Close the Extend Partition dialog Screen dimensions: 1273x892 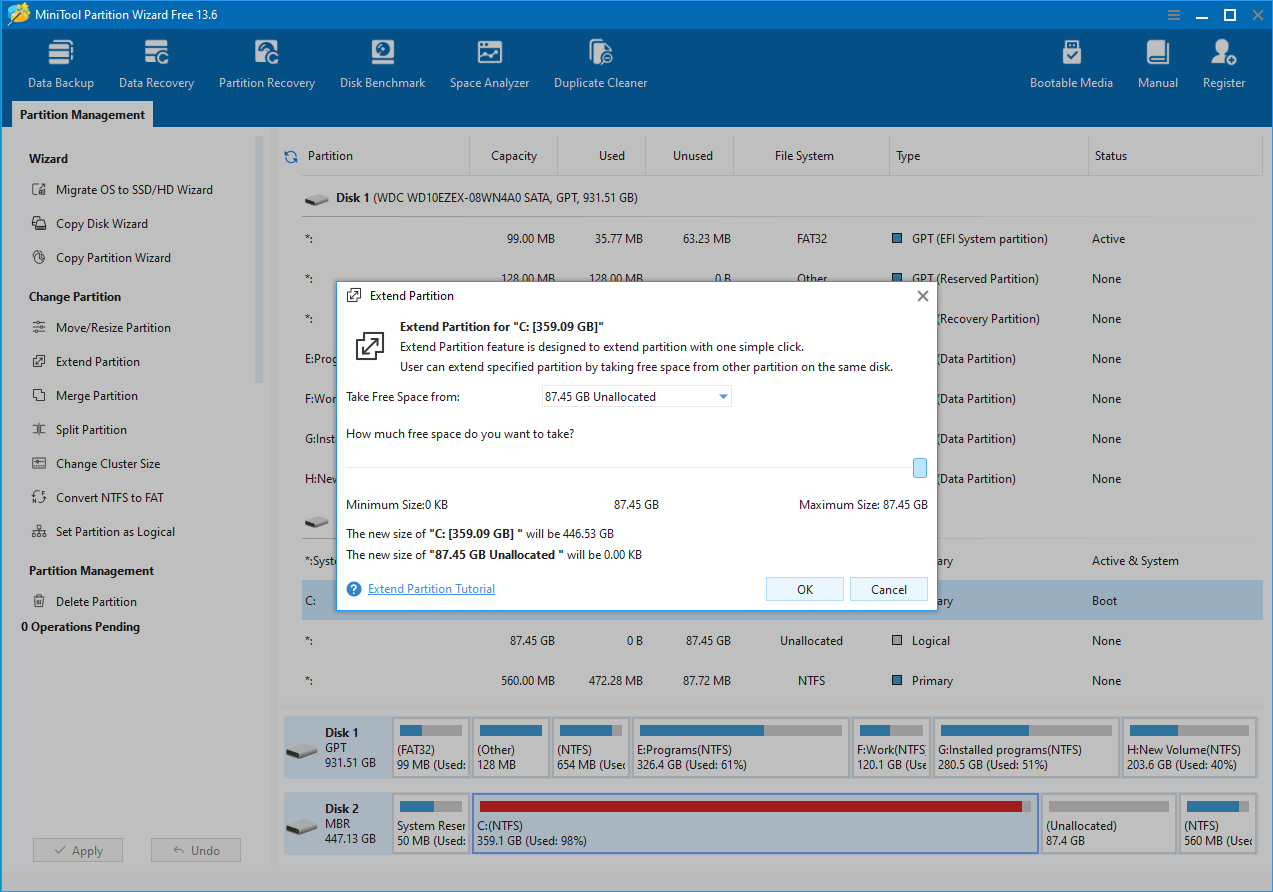click(x=922, y=296)
